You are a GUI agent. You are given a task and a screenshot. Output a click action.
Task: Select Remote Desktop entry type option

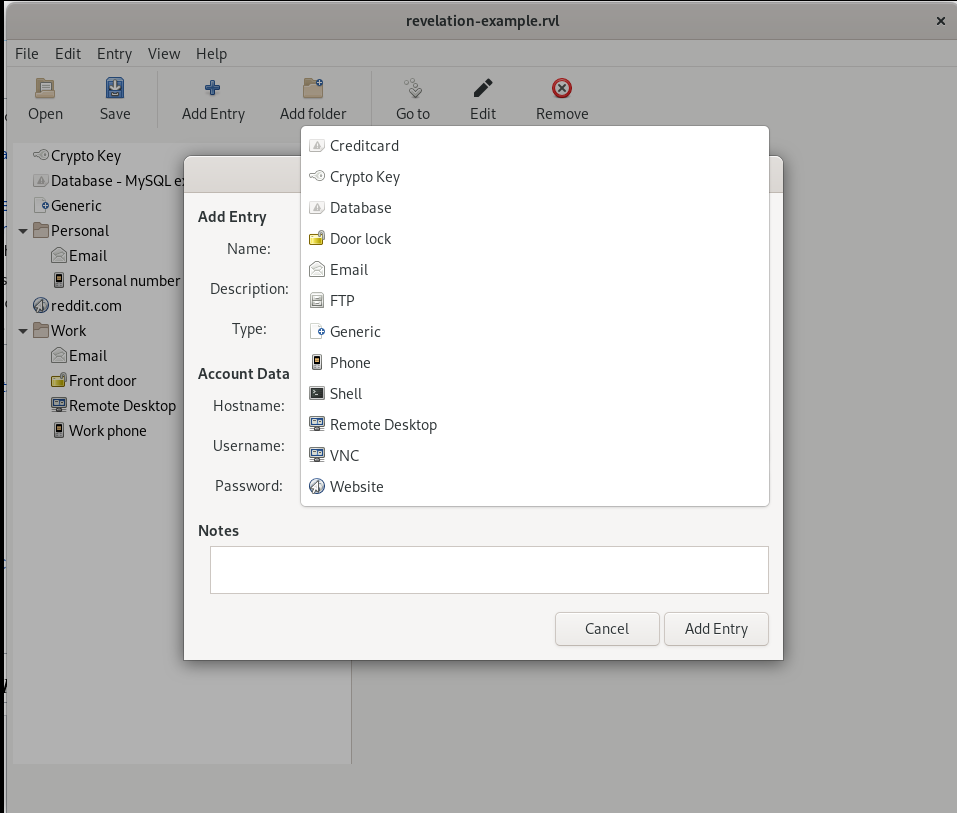[383, 425]
